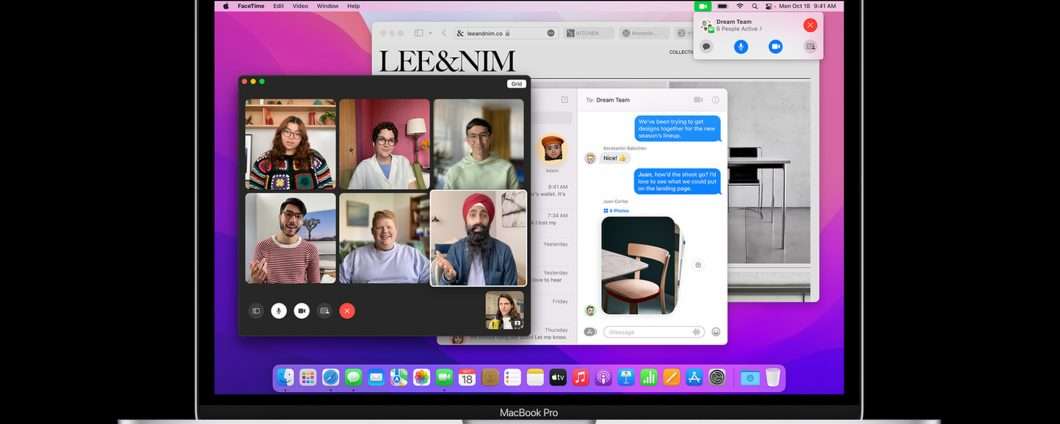
Task: Switch FaceTime layout using Grid button
Action: [x=516, y=84]
